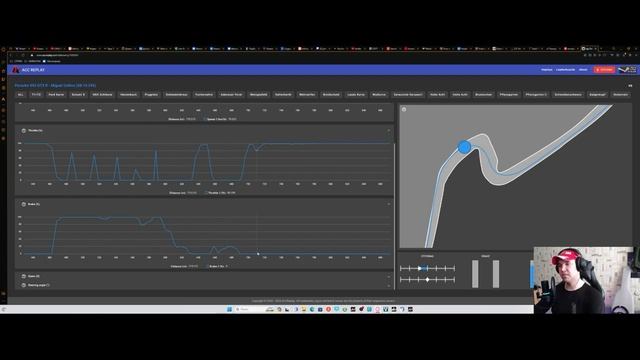Click the small icon above the corner tabs
Screen dimensions: 640x360
click(x=630, y=86)
